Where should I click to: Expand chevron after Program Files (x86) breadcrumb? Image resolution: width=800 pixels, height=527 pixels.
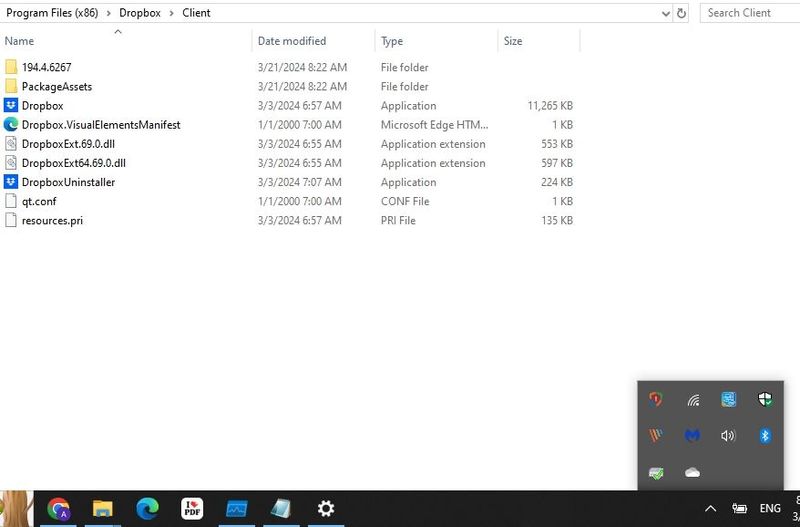(x=108, y=13)
